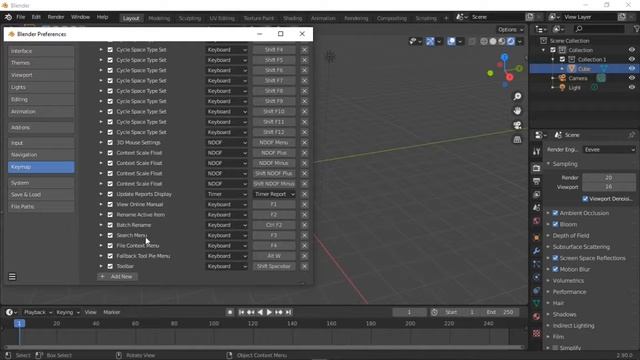Screen dimensions: 640x360
Task: Disable Motion Blur checkbox
Action: tap(555, 269)
